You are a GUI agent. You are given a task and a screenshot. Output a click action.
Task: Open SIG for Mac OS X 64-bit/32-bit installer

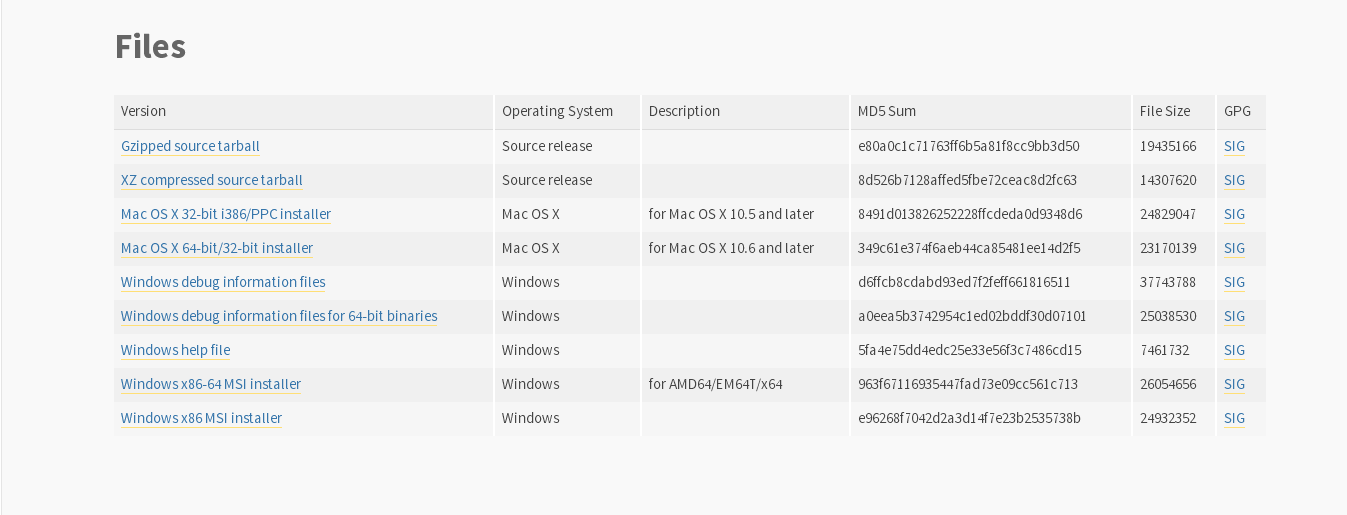[1235, 248]
